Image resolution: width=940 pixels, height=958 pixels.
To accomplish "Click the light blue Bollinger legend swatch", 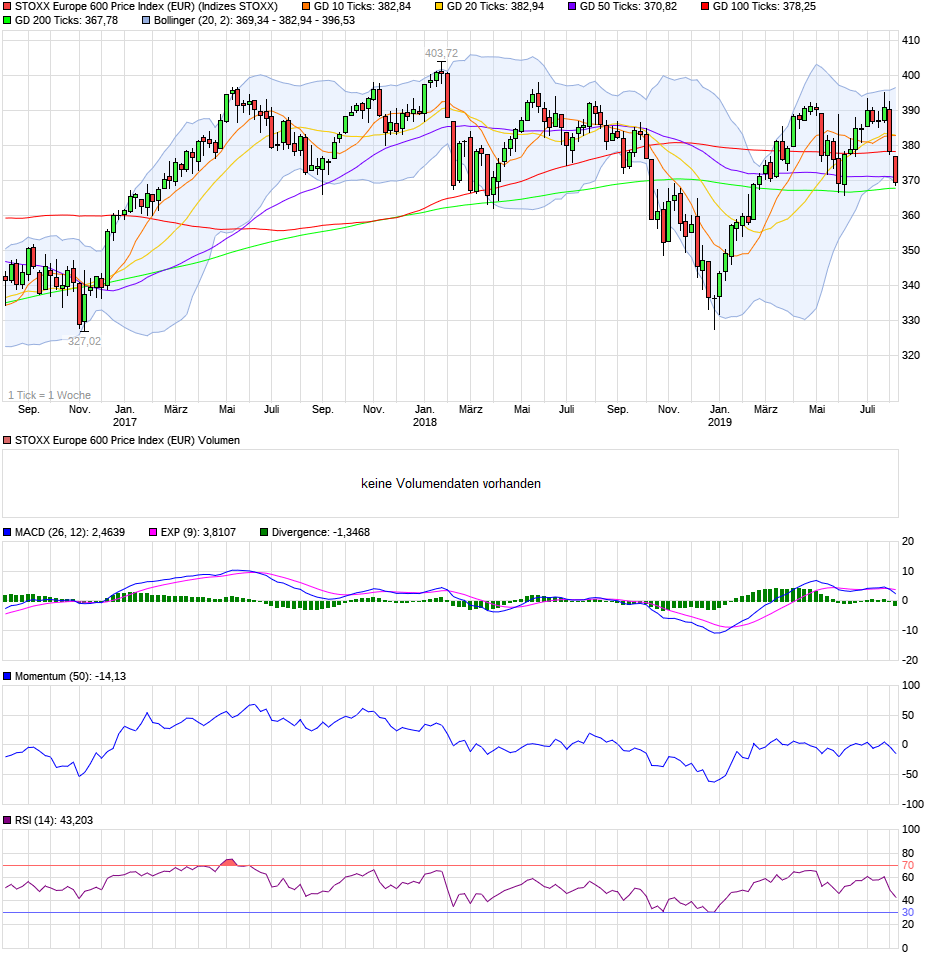I will (x=146, y=21).
